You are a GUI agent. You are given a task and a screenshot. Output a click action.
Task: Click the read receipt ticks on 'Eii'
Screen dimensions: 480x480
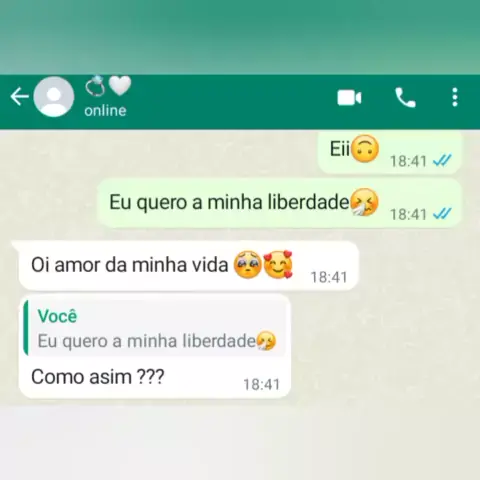pyautogui.click(x=442, y=160)
